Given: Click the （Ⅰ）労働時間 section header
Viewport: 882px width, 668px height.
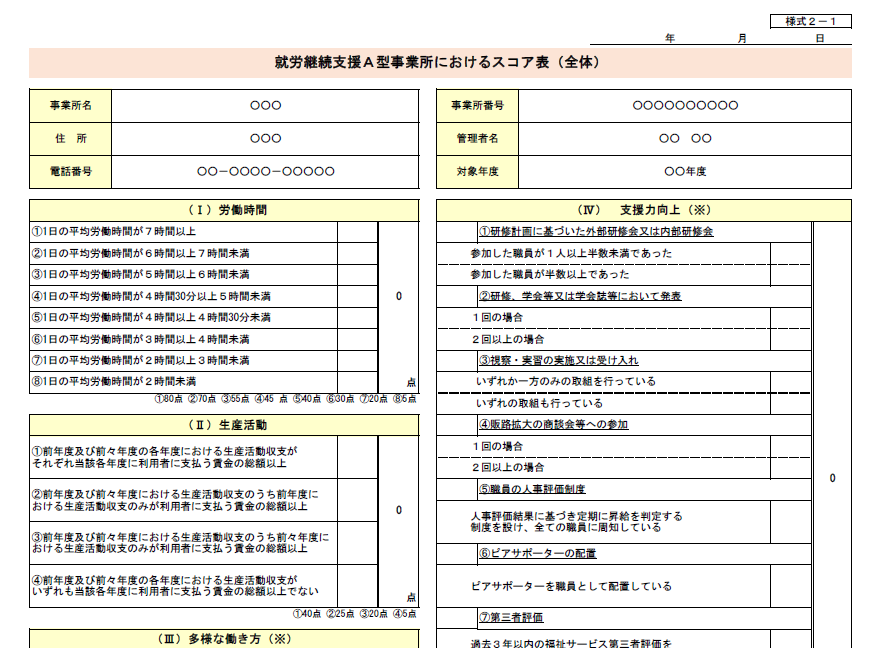Looking at the screenshot, I should point(224,210).
